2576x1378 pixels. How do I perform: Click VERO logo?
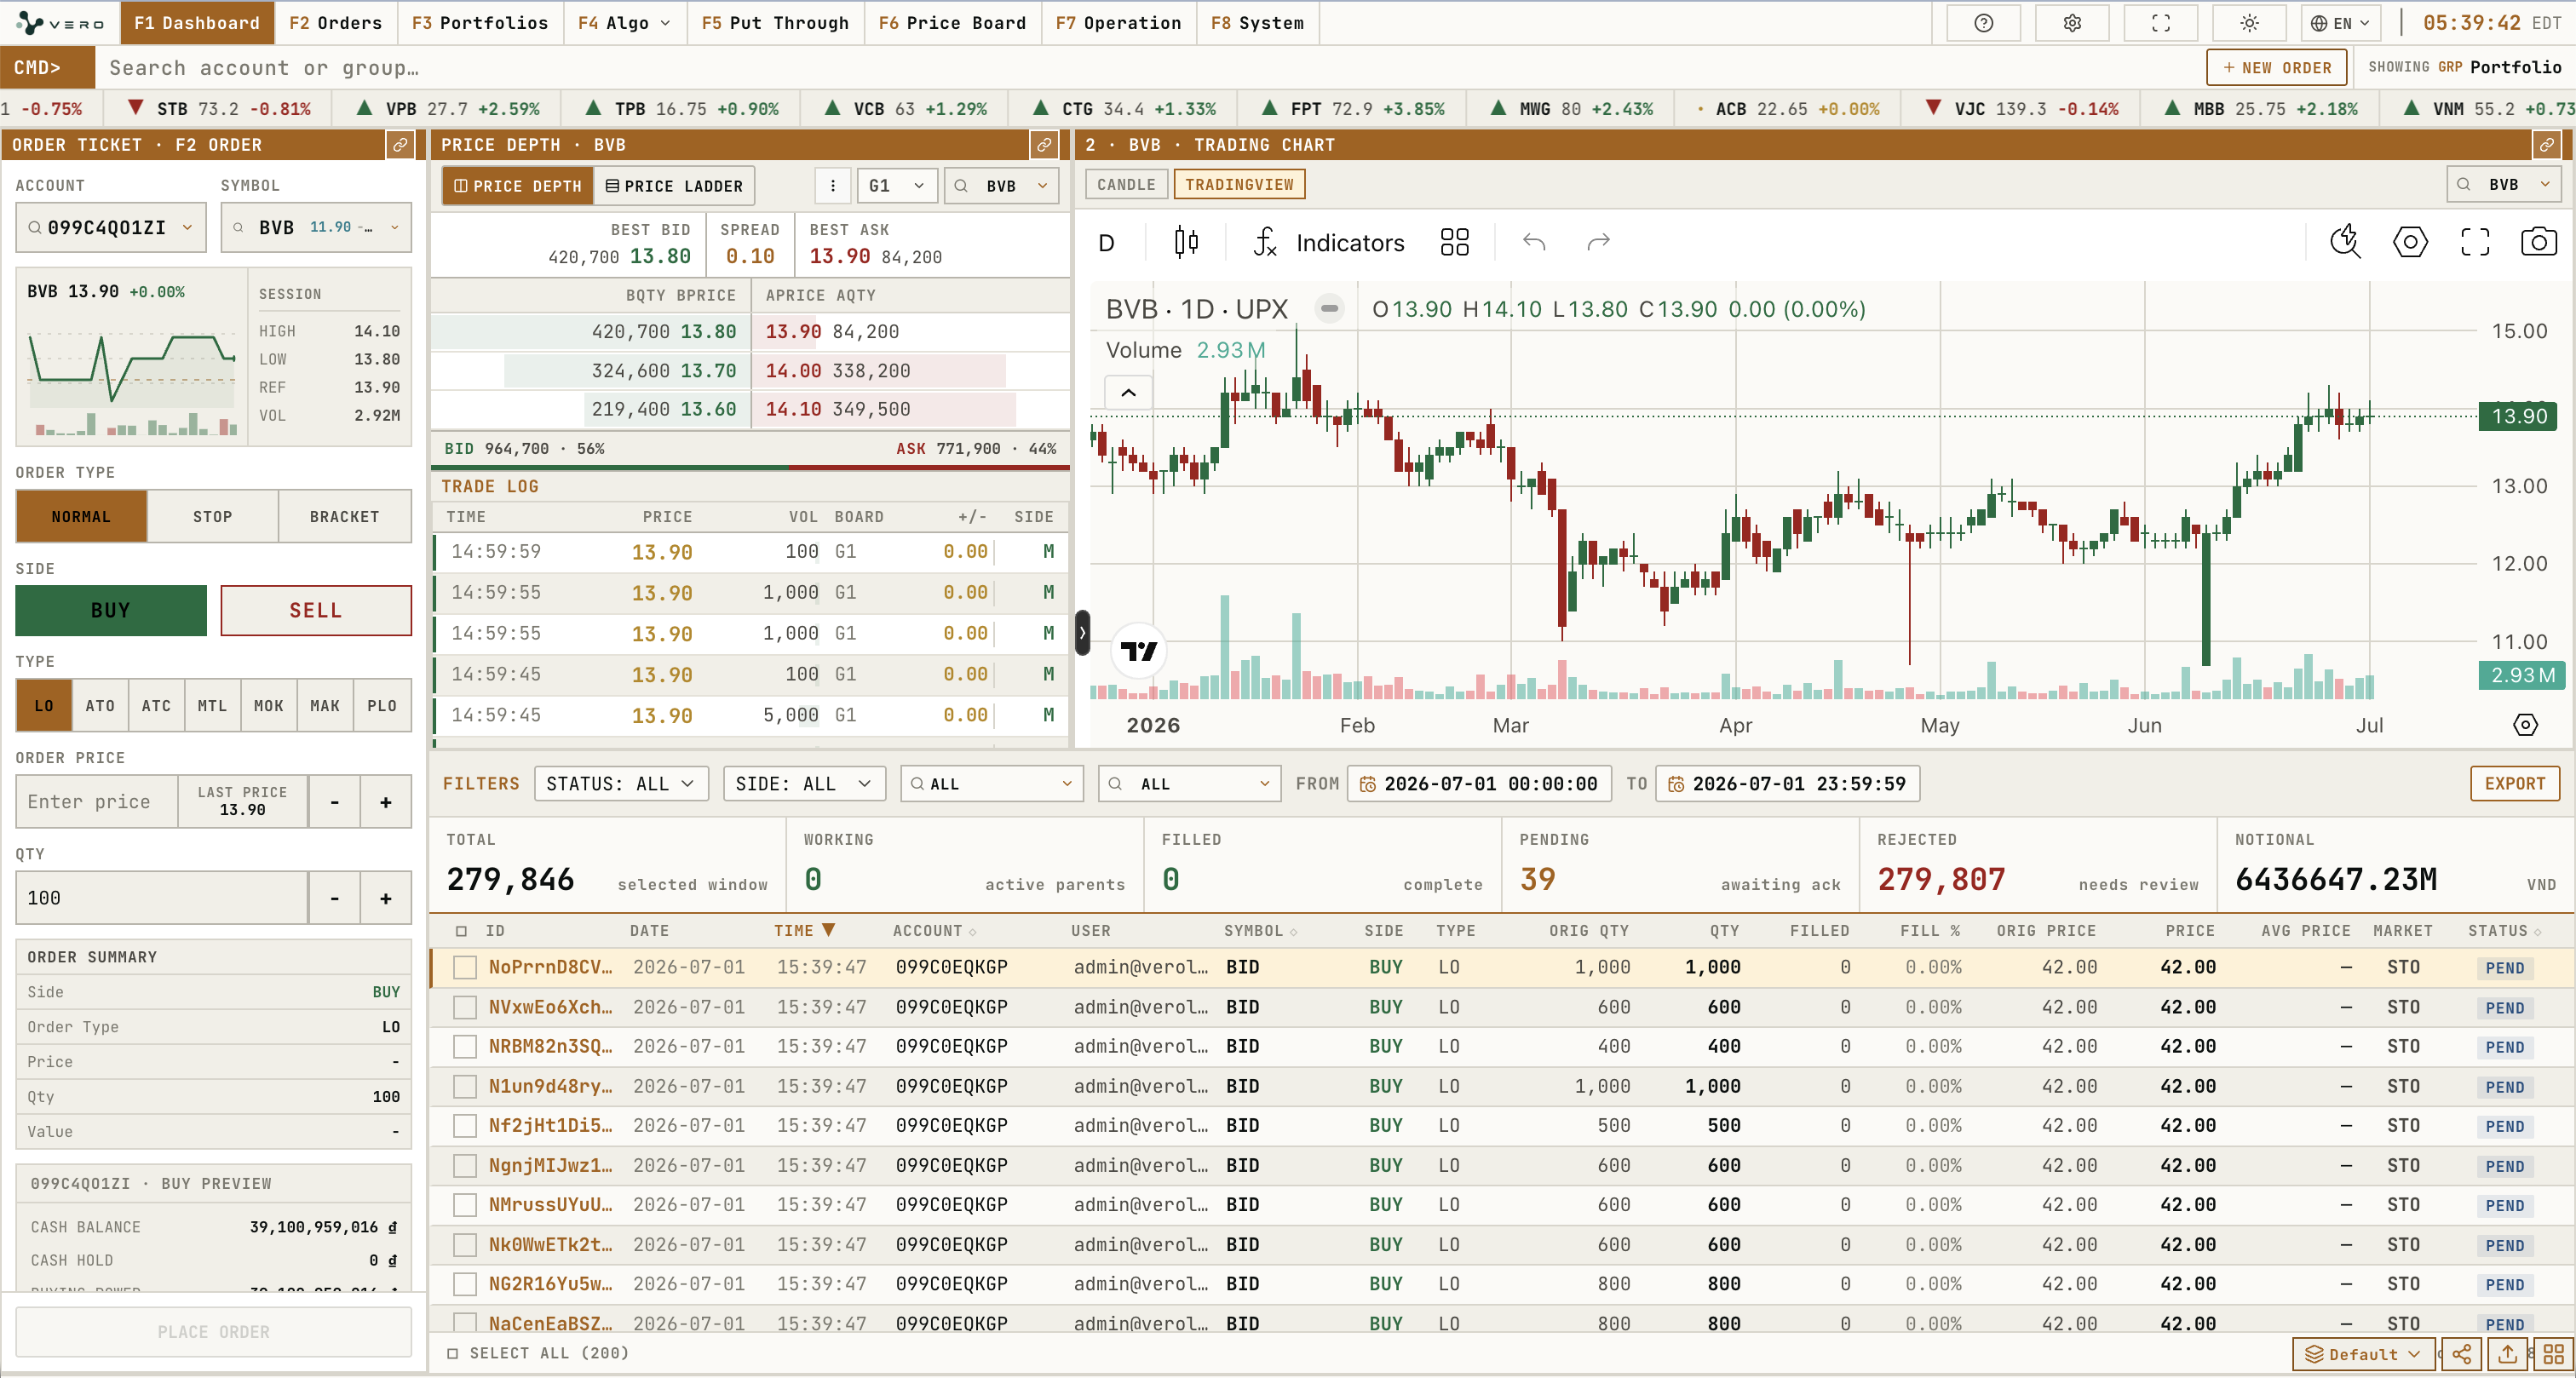point(60,23)
